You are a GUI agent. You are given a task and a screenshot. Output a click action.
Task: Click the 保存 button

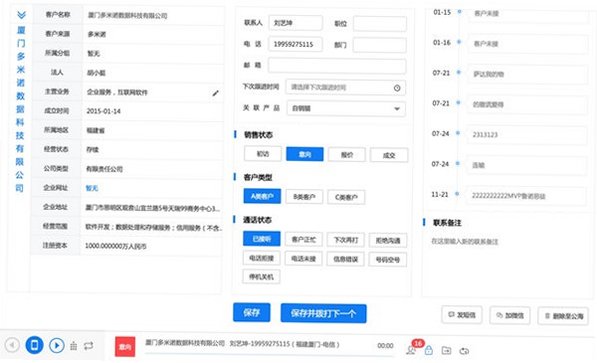[x=252, y=312]
